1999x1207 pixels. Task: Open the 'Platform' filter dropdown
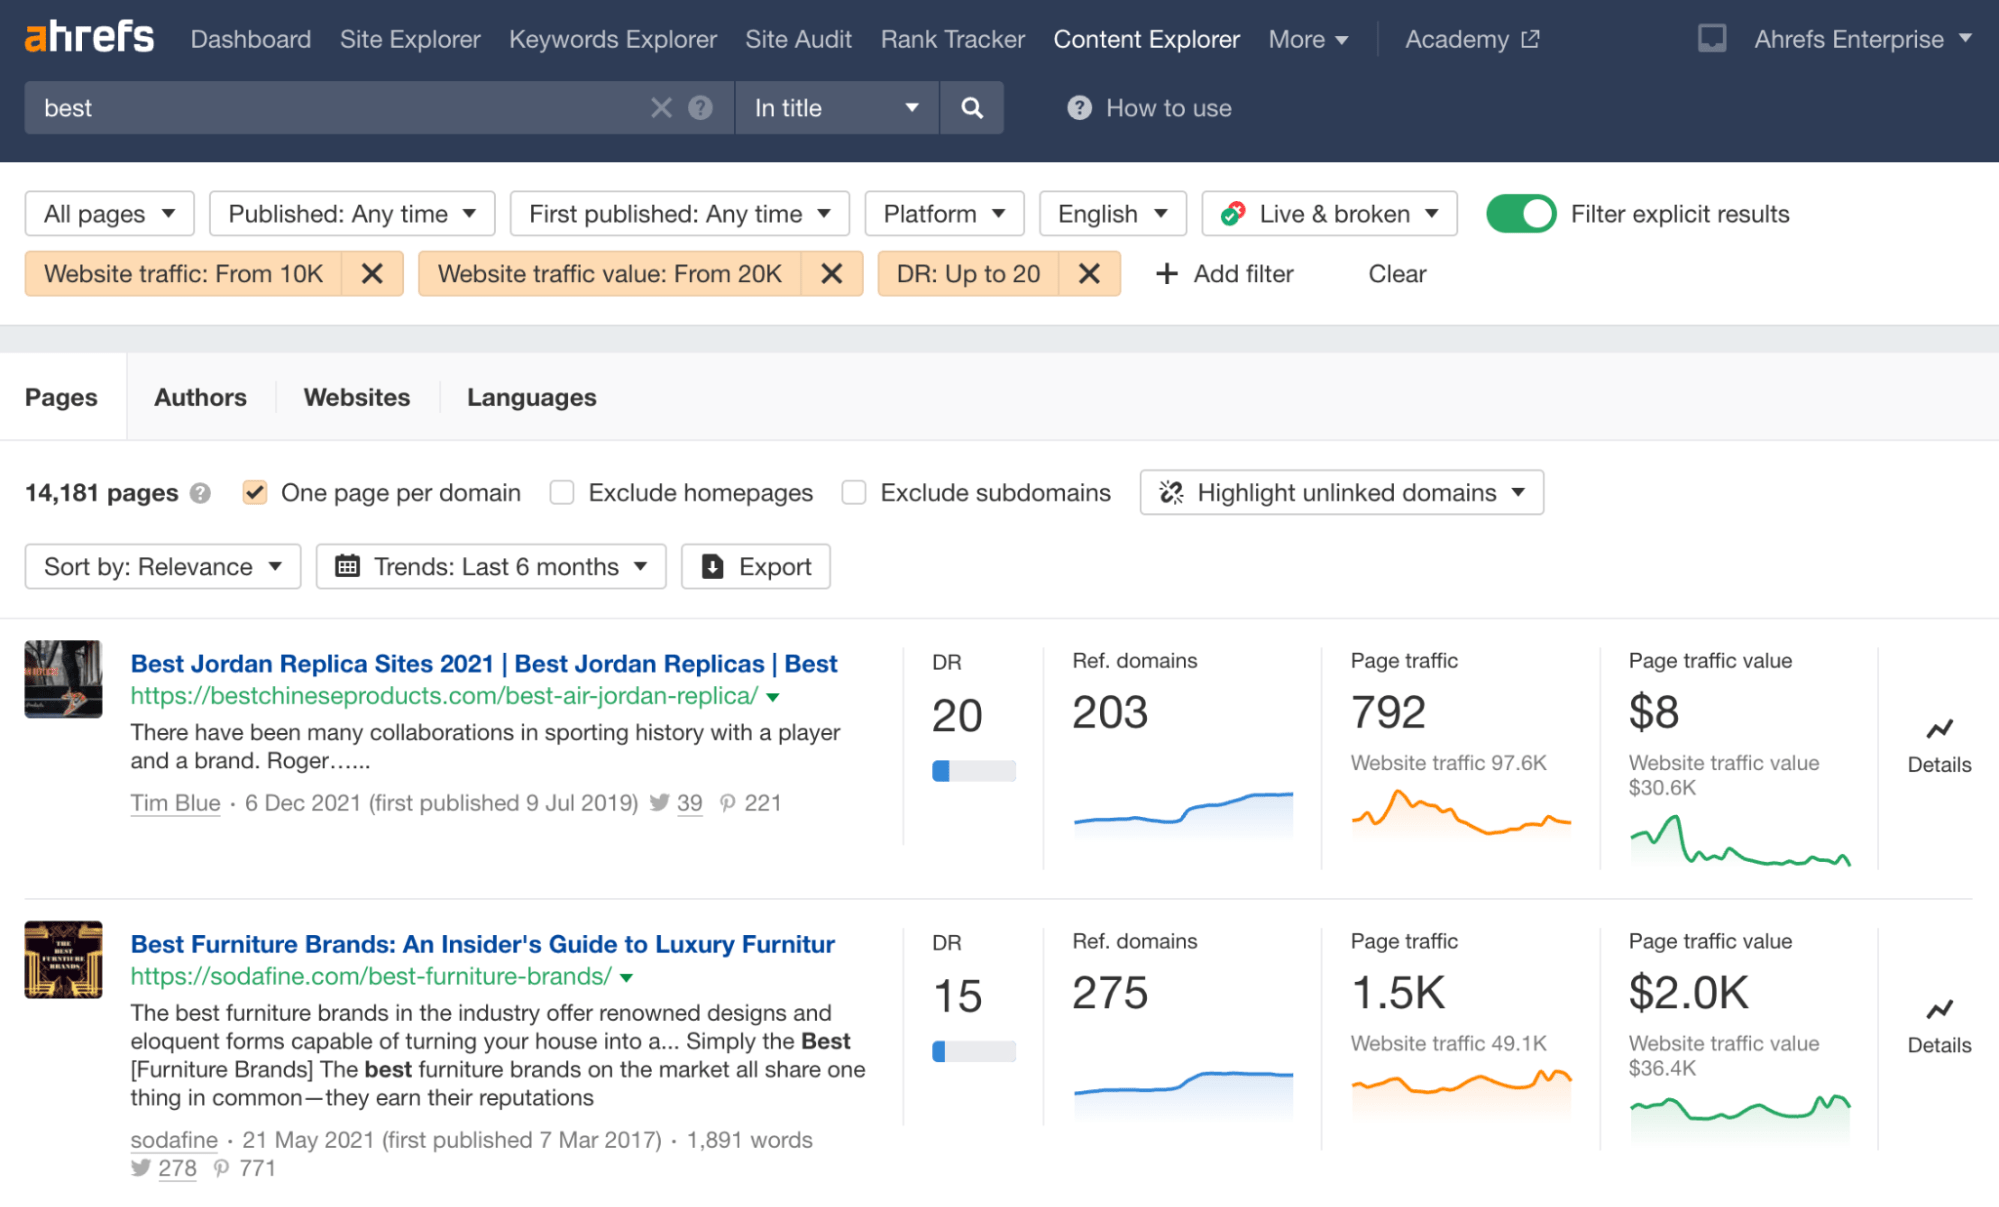tap(941, 213)
